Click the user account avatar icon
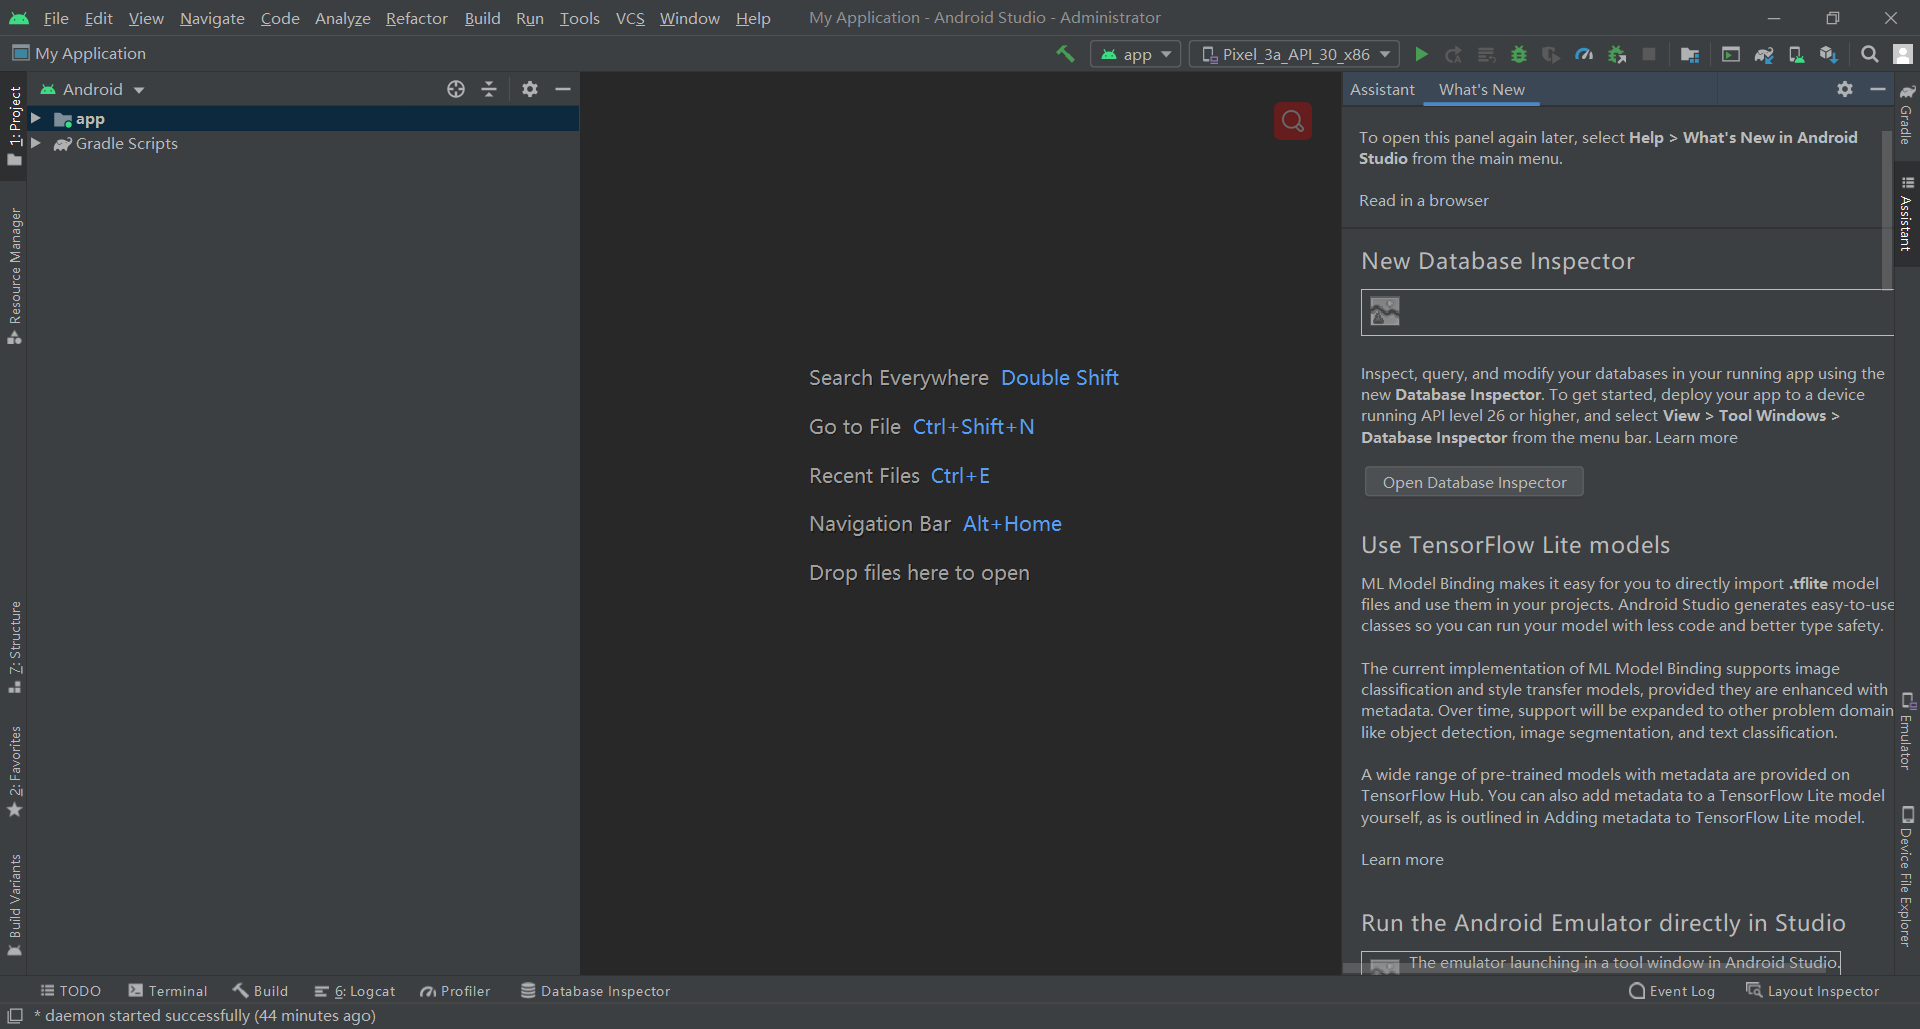The height and width of the screenshot is (1029, 1920). click(1903, 54)
